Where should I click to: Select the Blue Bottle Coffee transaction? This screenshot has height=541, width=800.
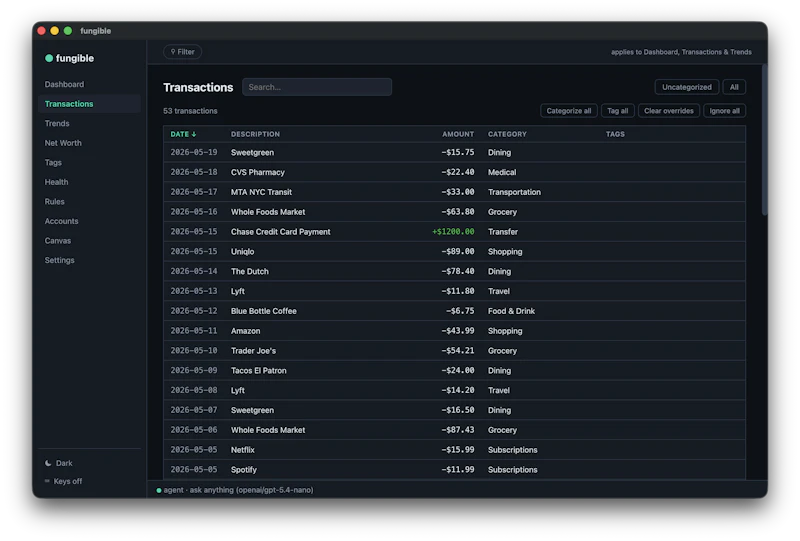[x=454, y=311]
